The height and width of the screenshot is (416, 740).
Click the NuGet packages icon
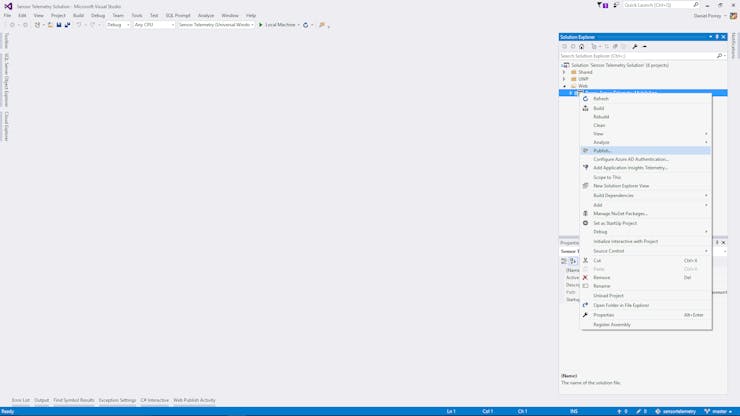585,213
